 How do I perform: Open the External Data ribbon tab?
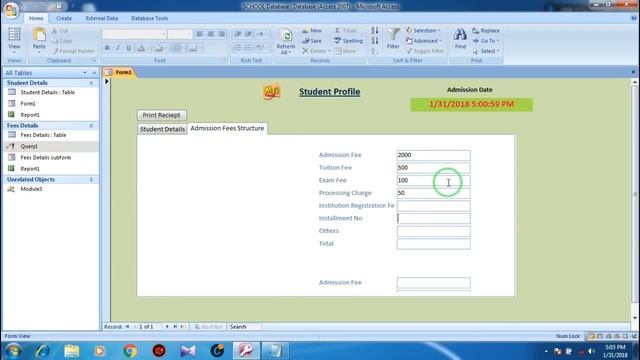[102, 18]
